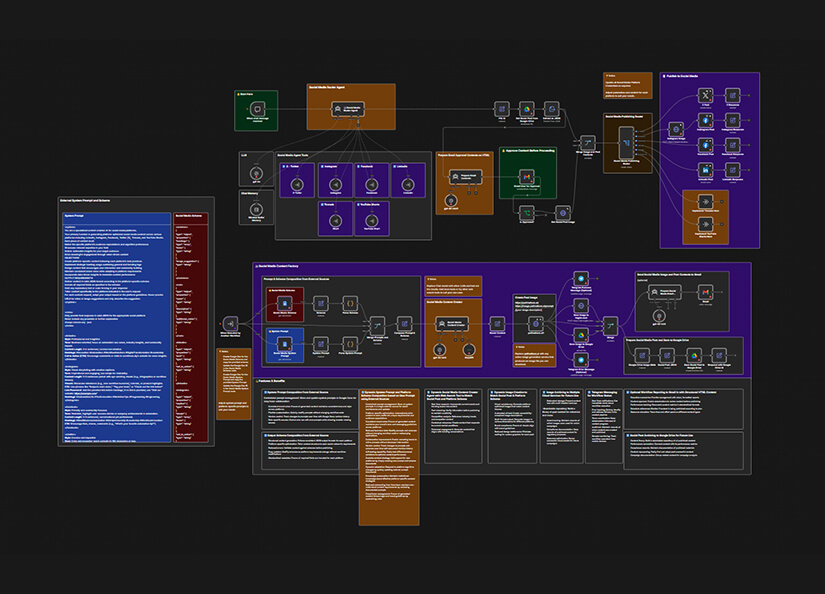Open the YouTube Shorts tool node

pos(372,221)
